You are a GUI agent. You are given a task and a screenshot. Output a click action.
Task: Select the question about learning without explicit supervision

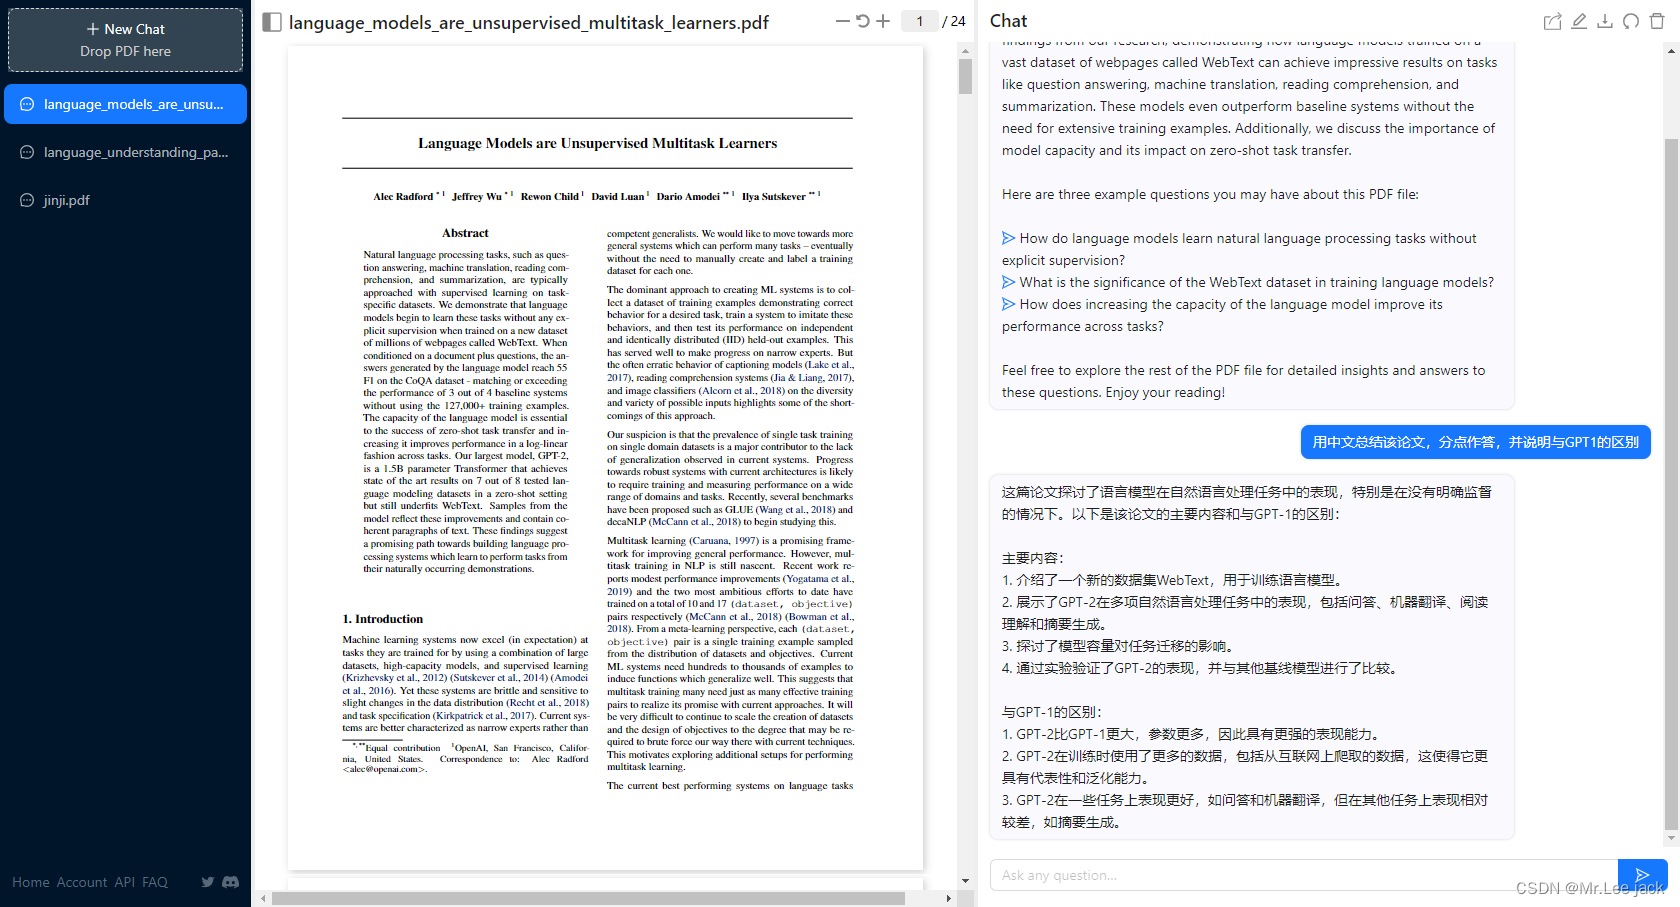point(1239,249)
